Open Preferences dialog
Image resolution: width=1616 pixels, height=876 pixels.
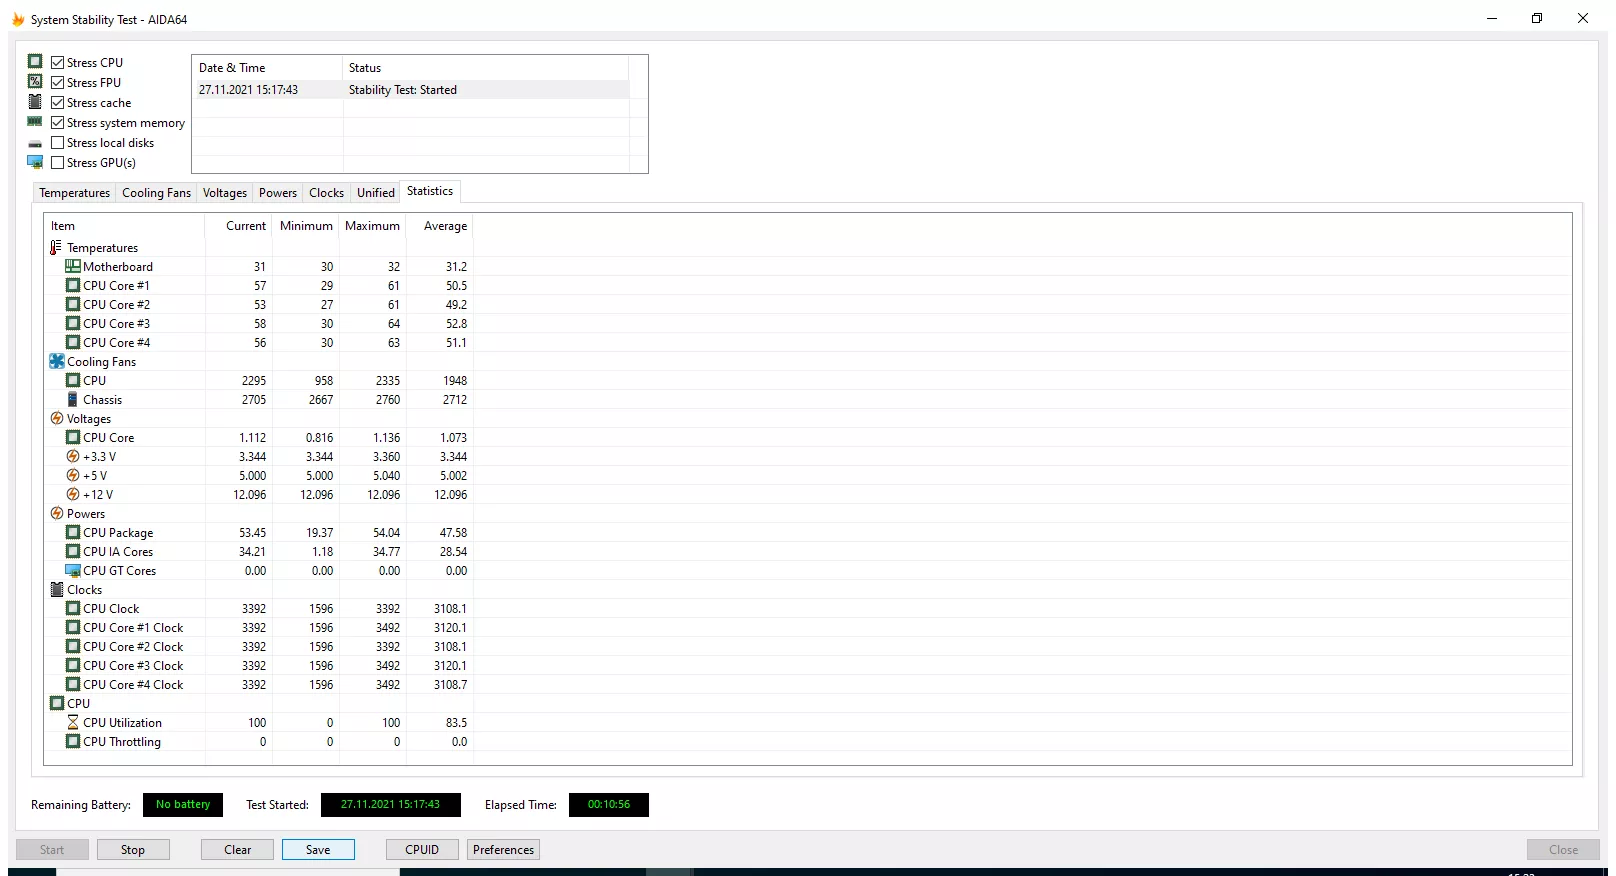coord(504,850)
